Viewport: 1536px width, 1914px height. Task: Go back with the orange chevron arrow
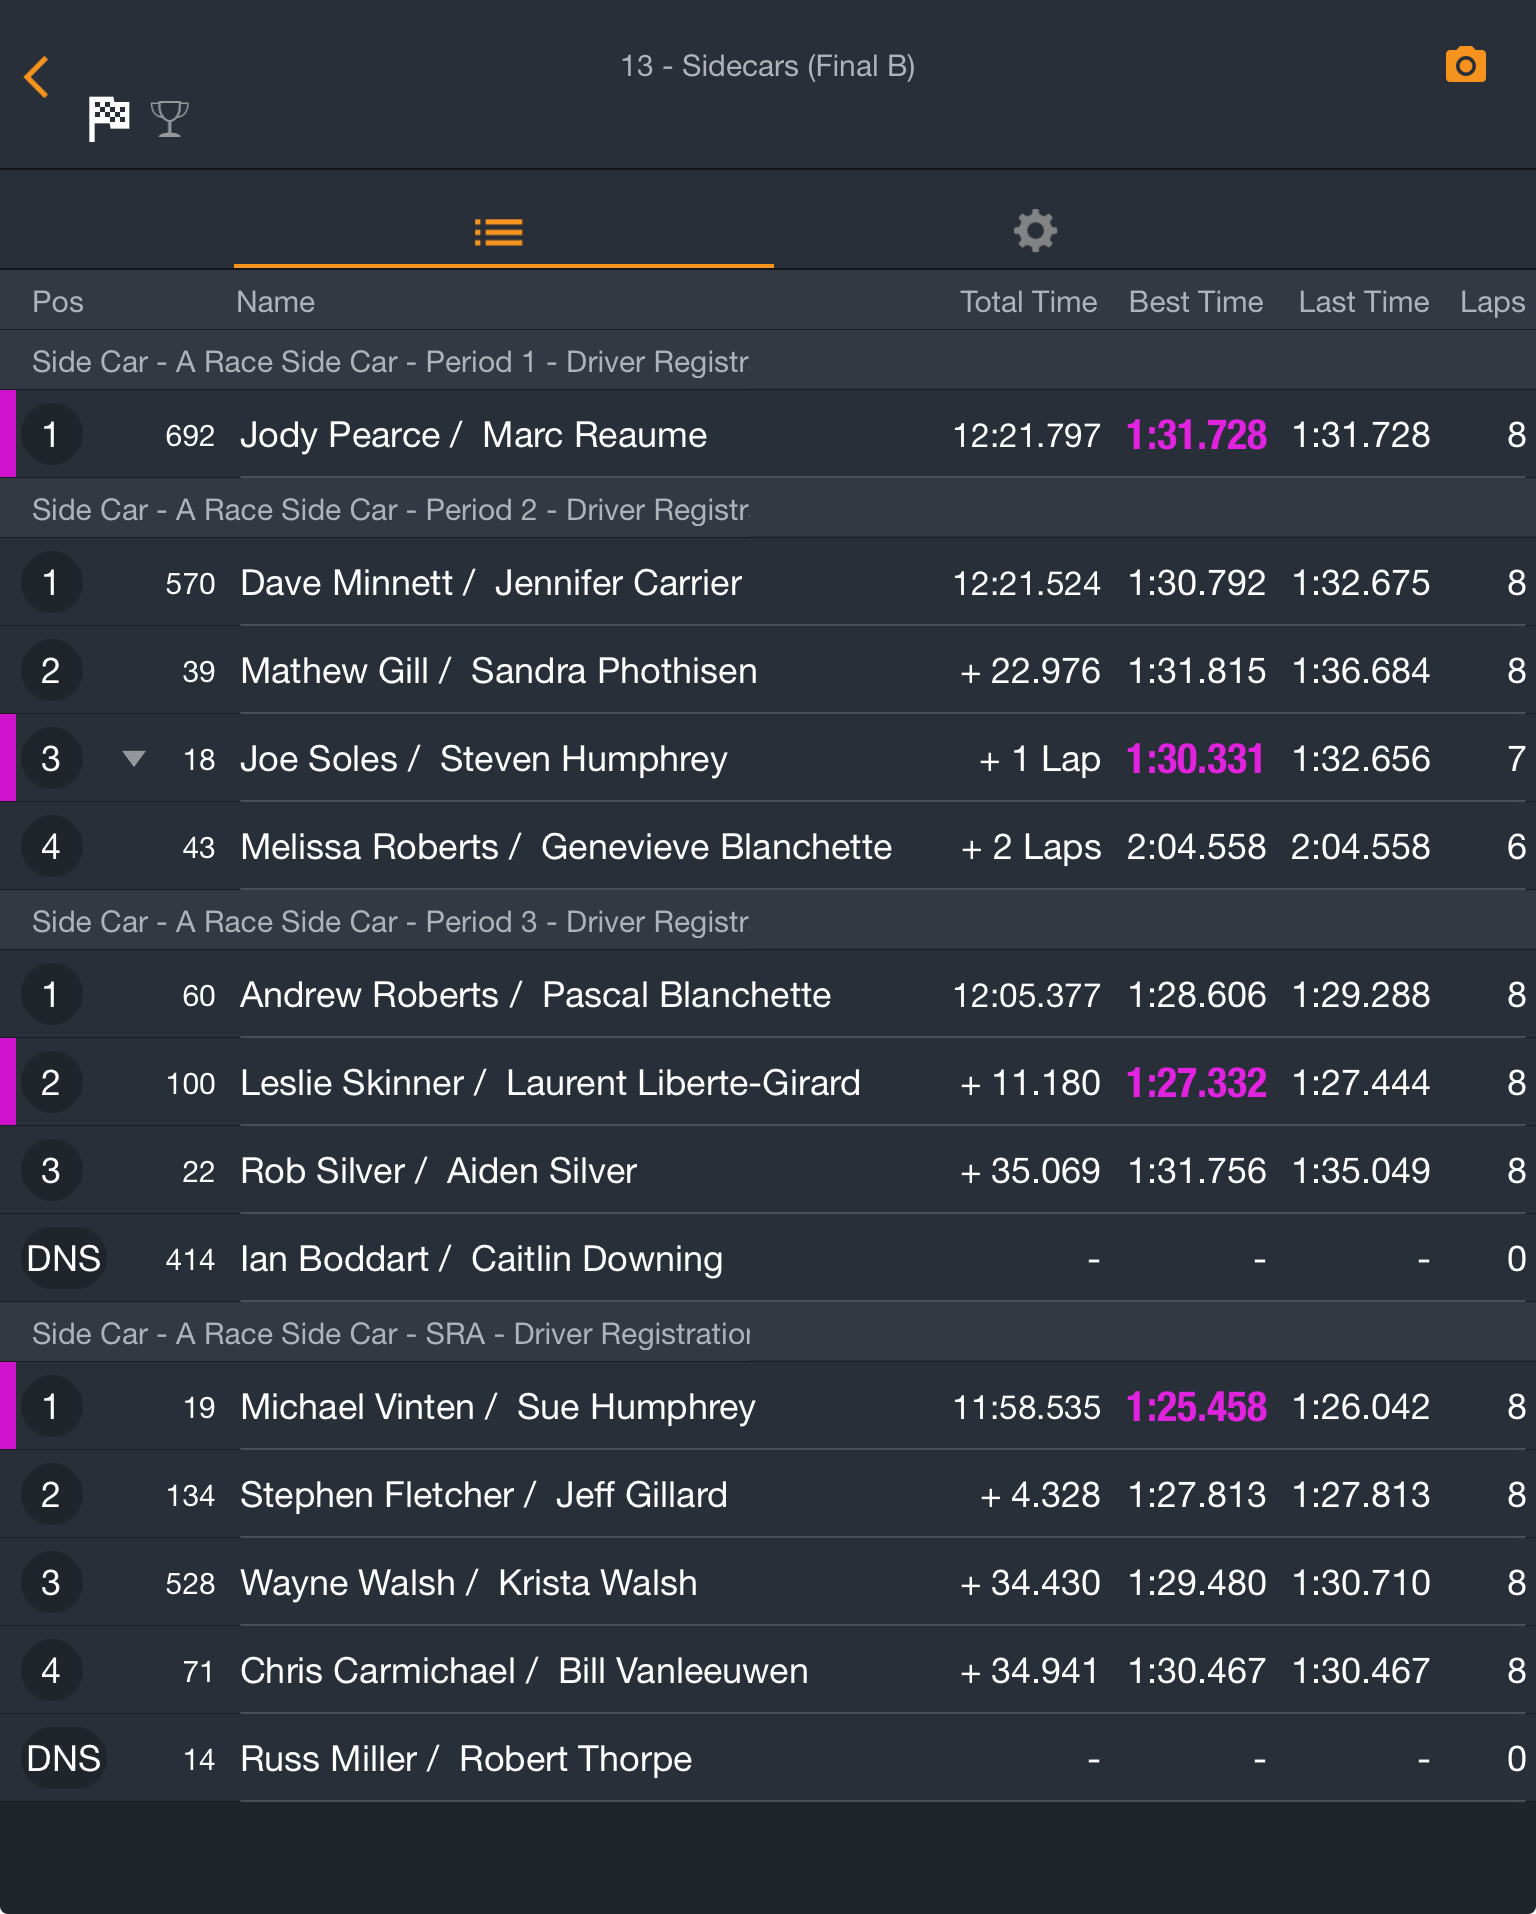37,77
